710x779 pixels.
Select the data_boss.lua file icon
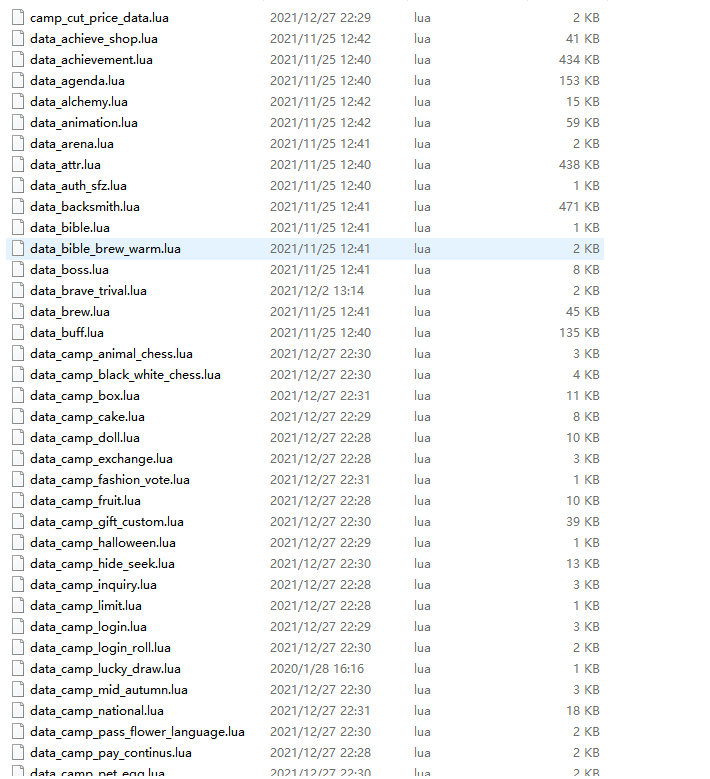click(x=17, y=270)
